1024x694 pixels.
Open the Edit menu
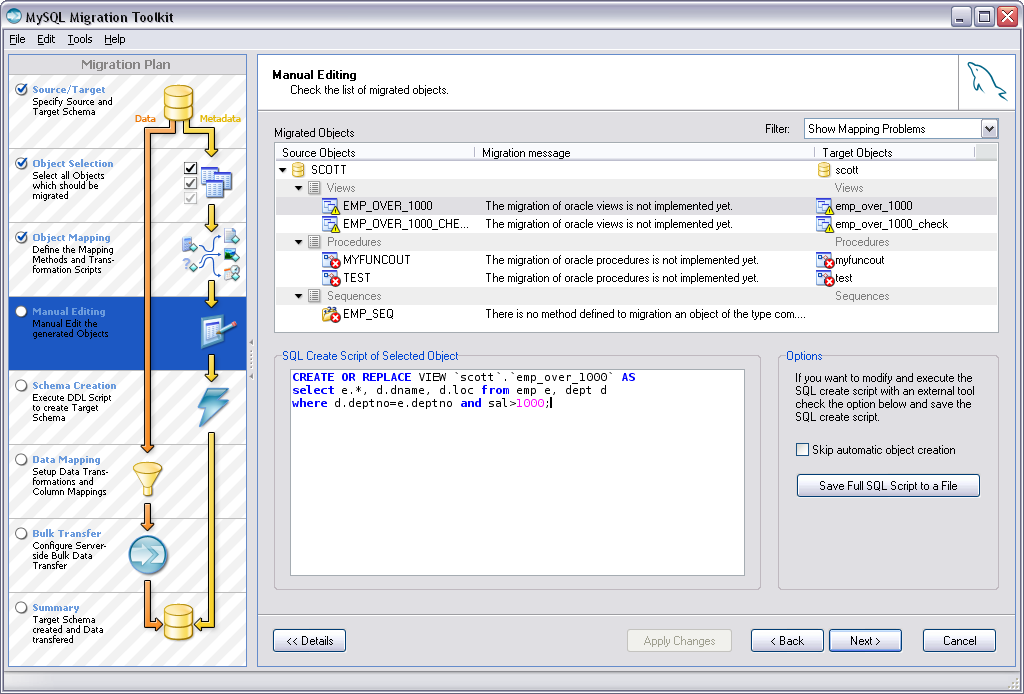tap(46, 39)
